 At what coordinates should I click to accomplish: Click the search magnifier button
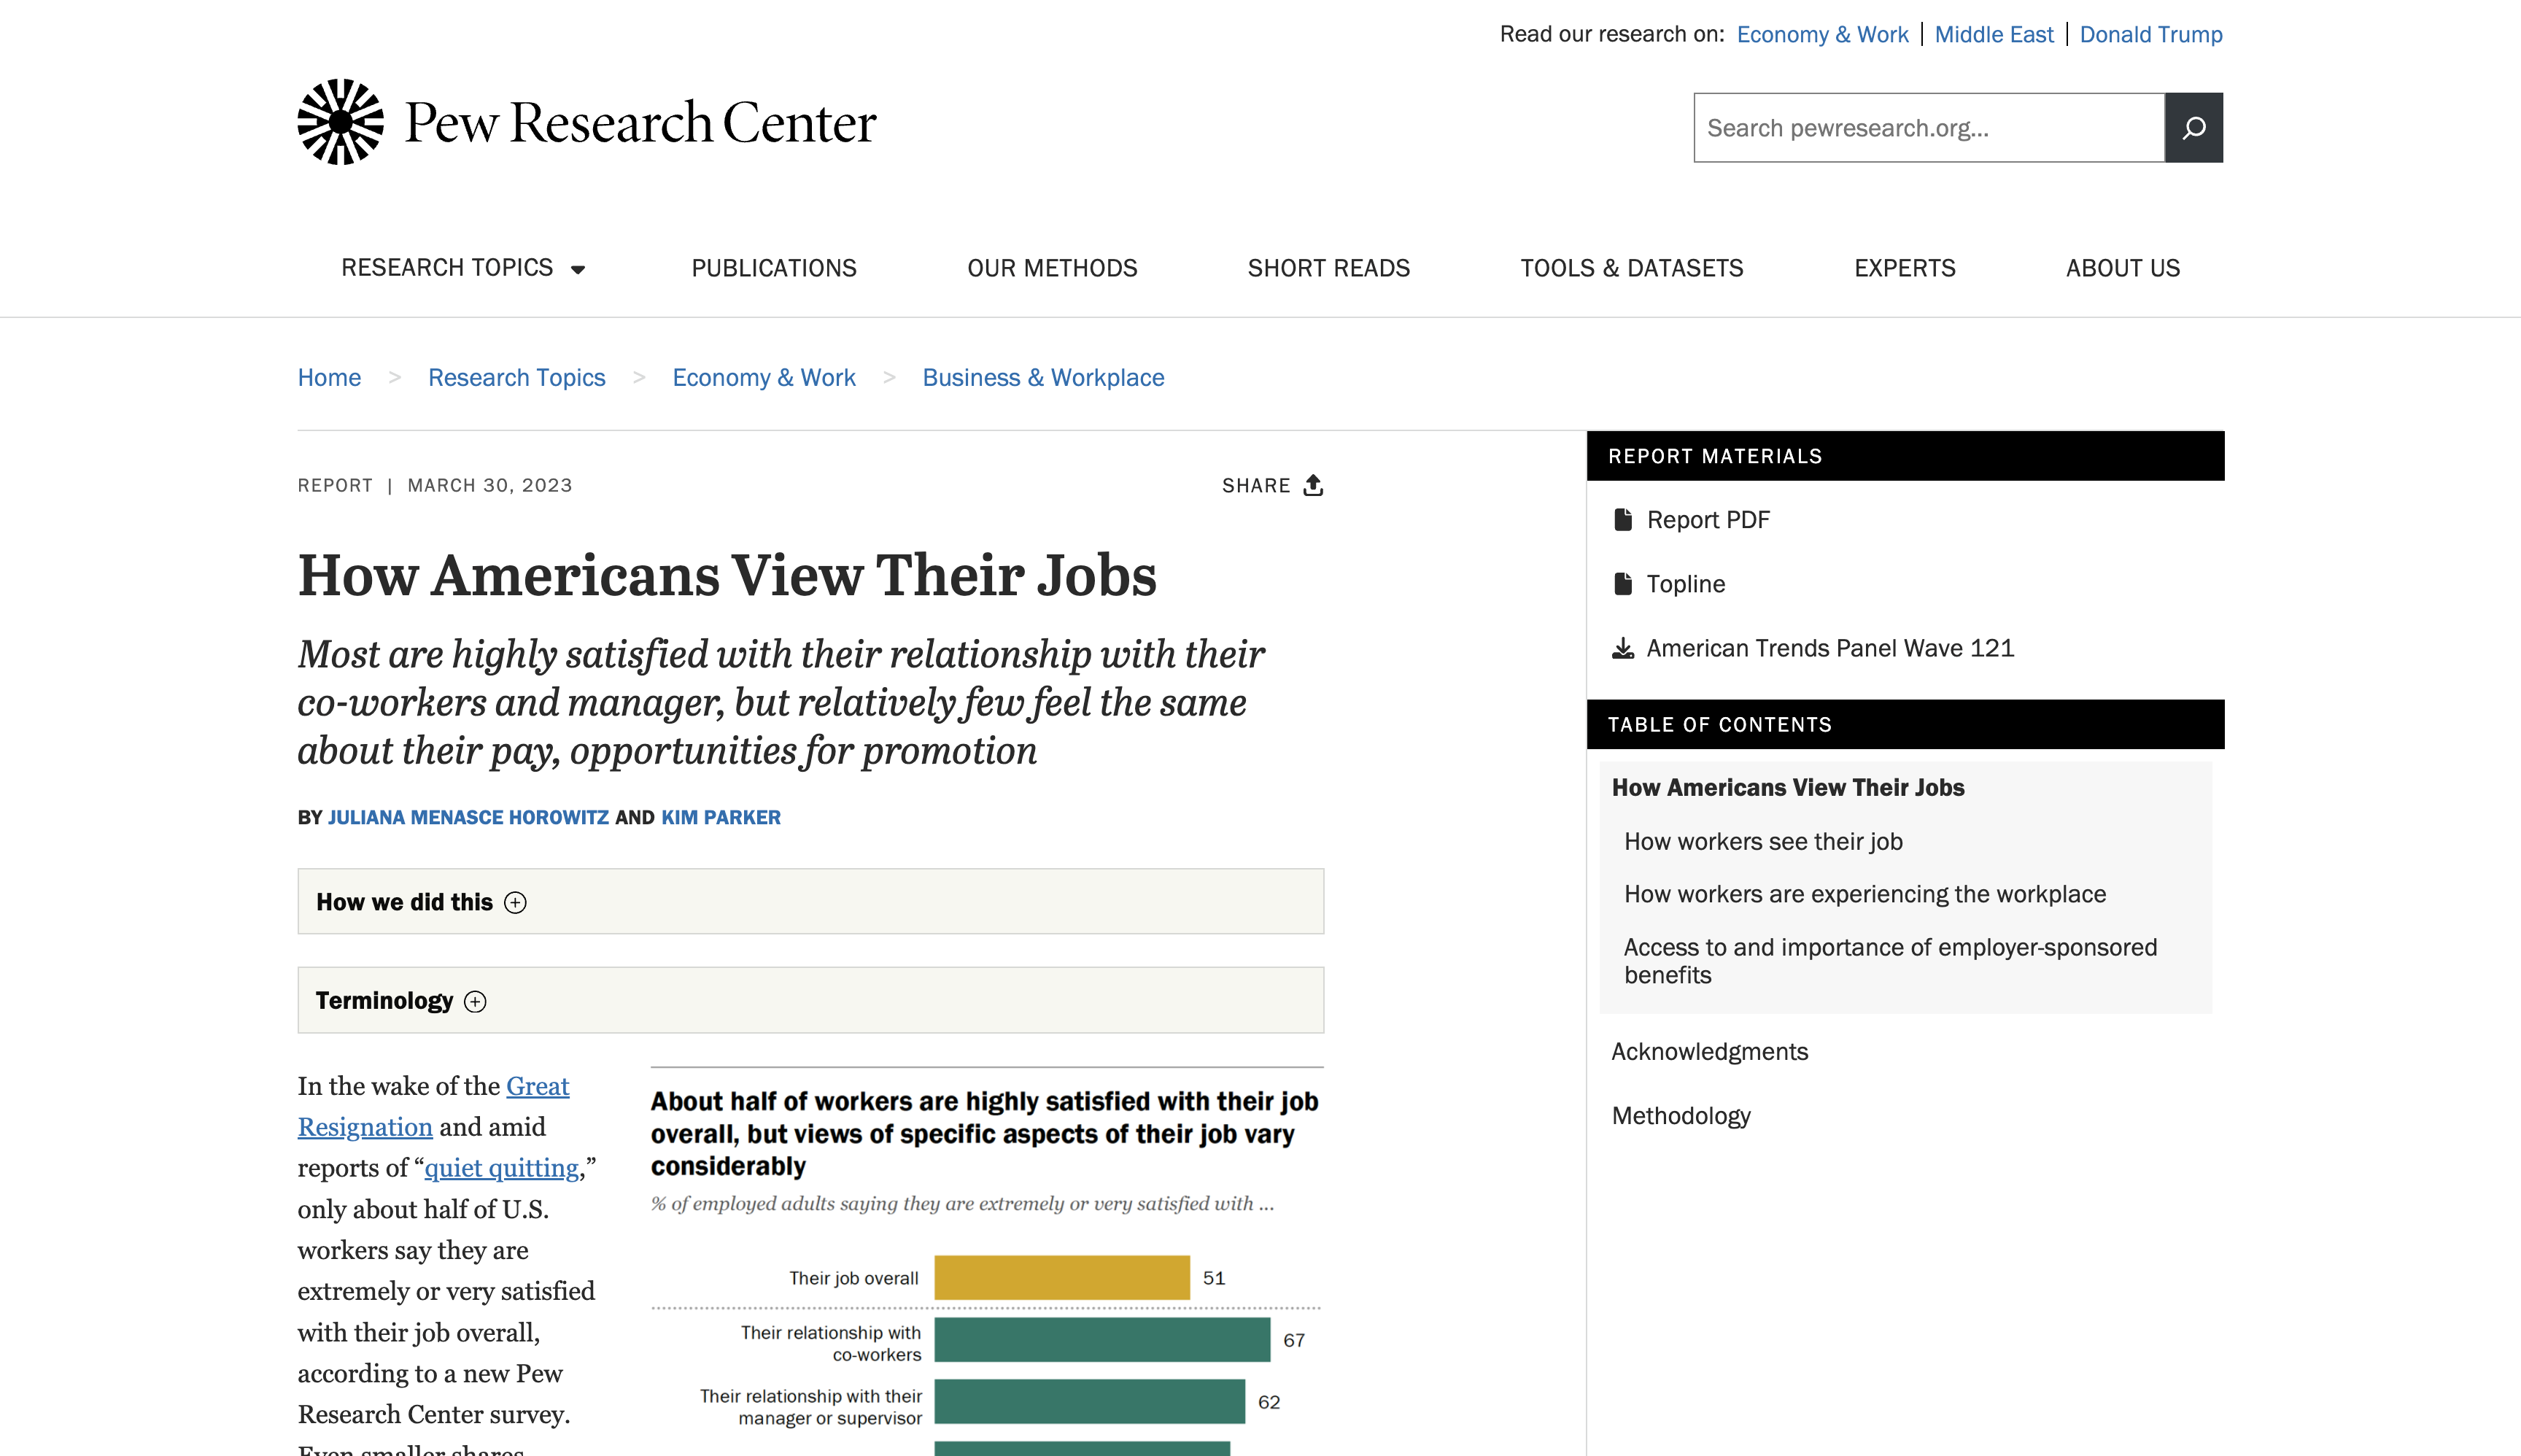click(2193, 128)
